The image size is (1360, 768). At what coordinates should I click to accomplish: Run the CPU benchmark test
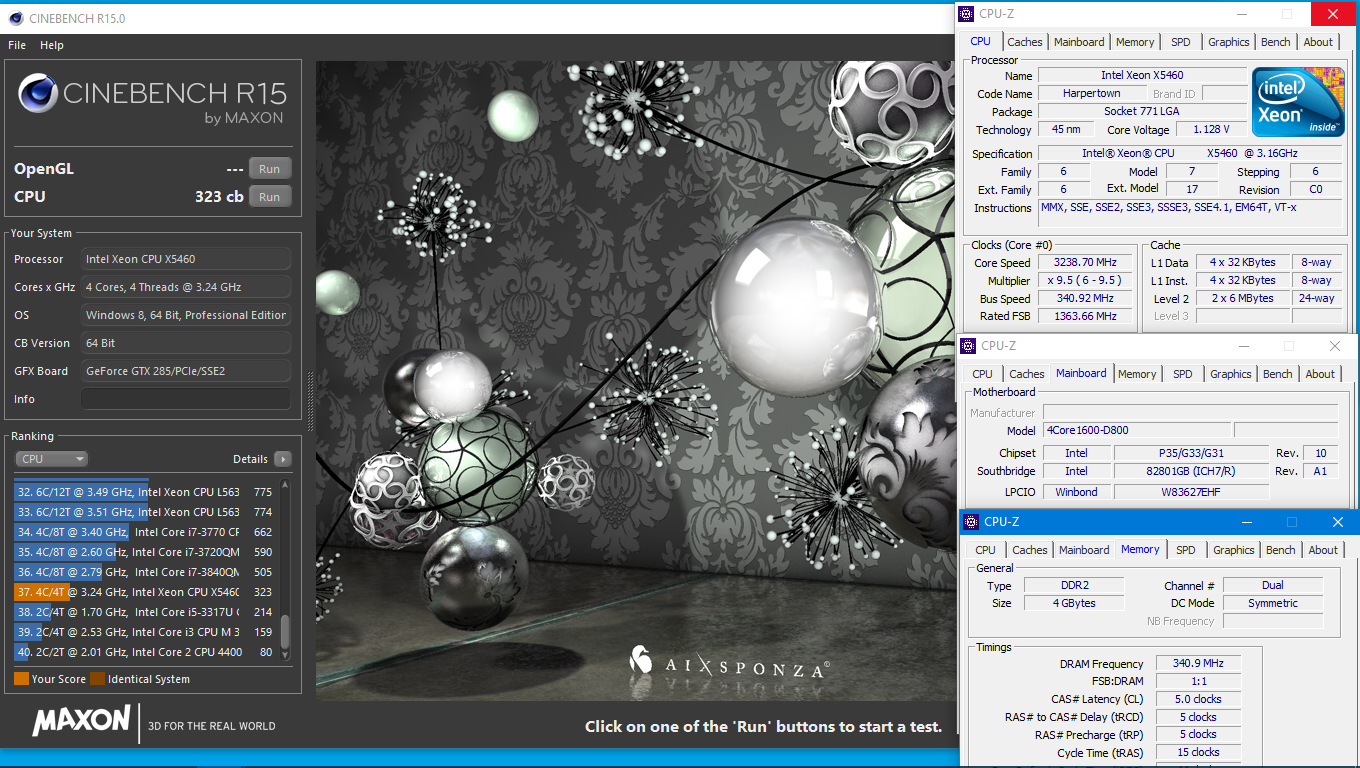click(x=270, y=197)
